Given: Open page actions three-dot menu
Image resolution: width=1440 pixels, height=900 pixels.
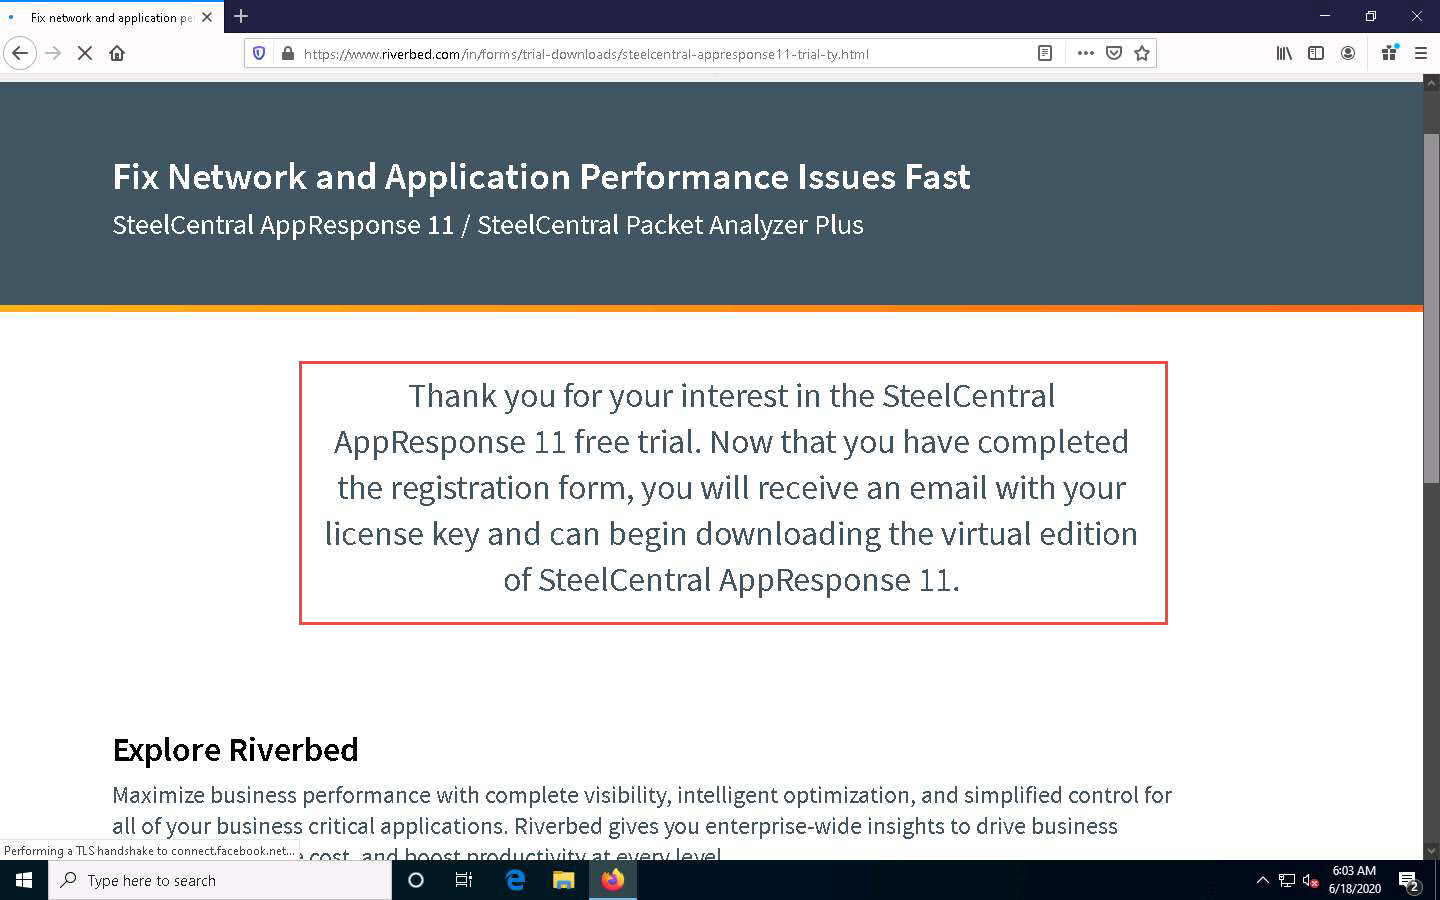Looking at the screenshot, I should pos(1086,54).
